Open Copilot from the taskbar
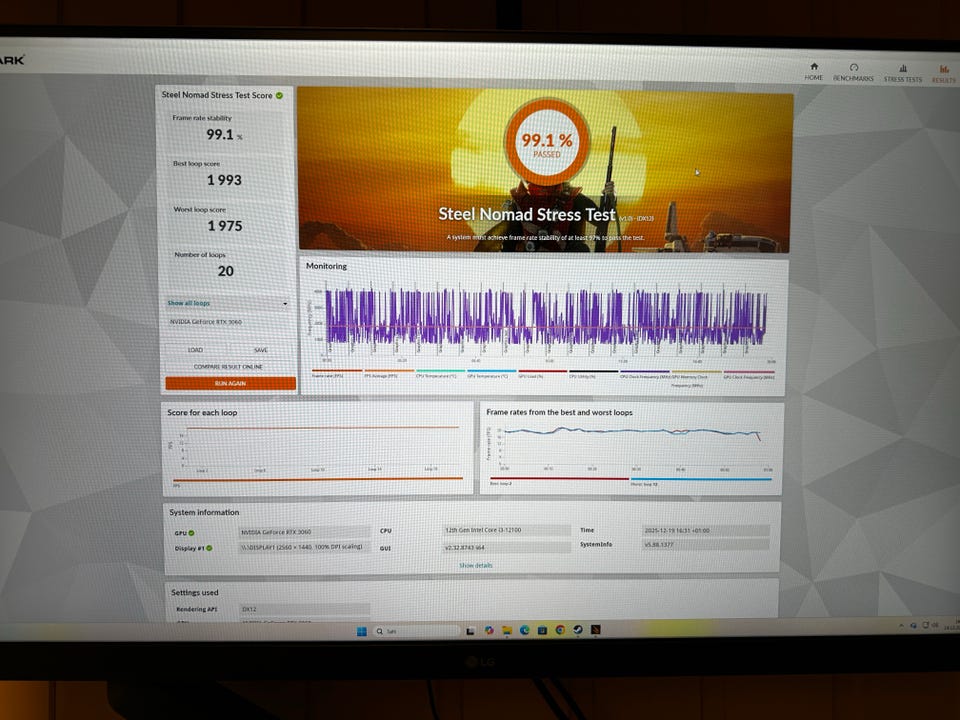960x720 pixels. point(489,630)
